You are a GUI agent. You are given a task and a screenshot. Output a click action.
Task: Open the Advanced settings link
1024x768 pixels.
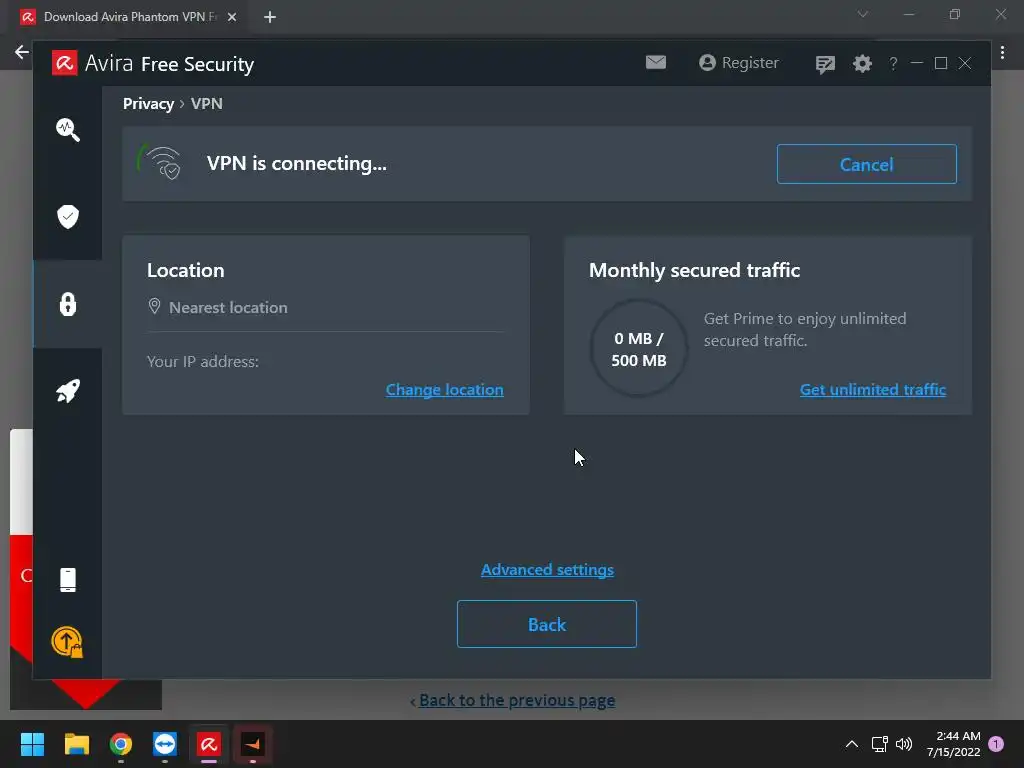[x=547, y=569]
